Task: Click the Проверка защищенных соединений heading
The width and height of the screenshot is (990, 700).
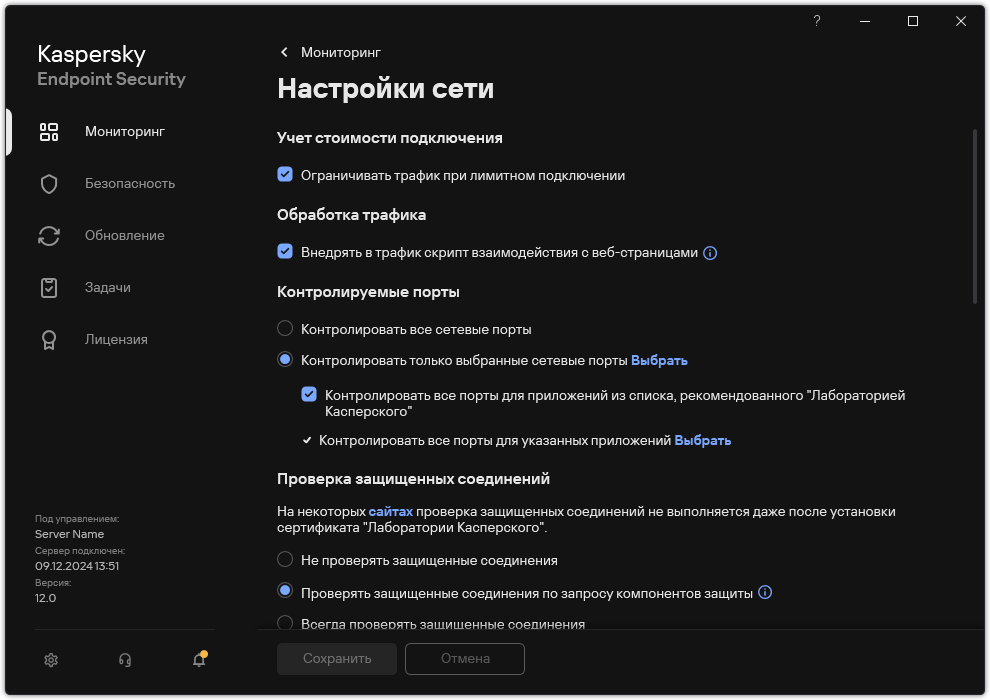Action: [x=413, y=479]
